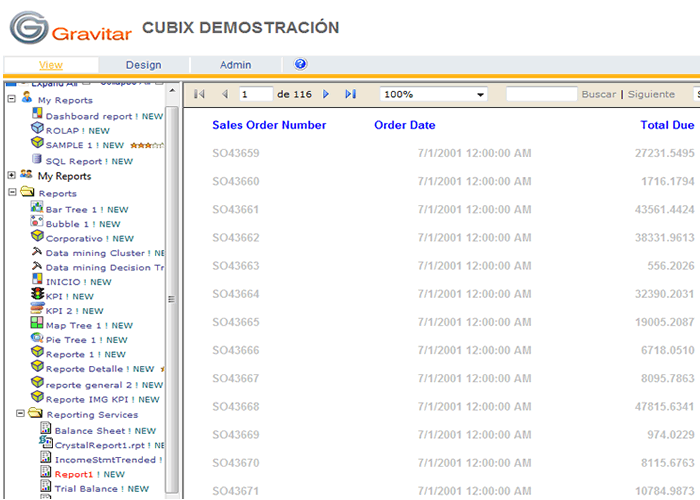Open reporte general 2 link
This screenshot has height=500, width=700.
(x=88, y=385)
